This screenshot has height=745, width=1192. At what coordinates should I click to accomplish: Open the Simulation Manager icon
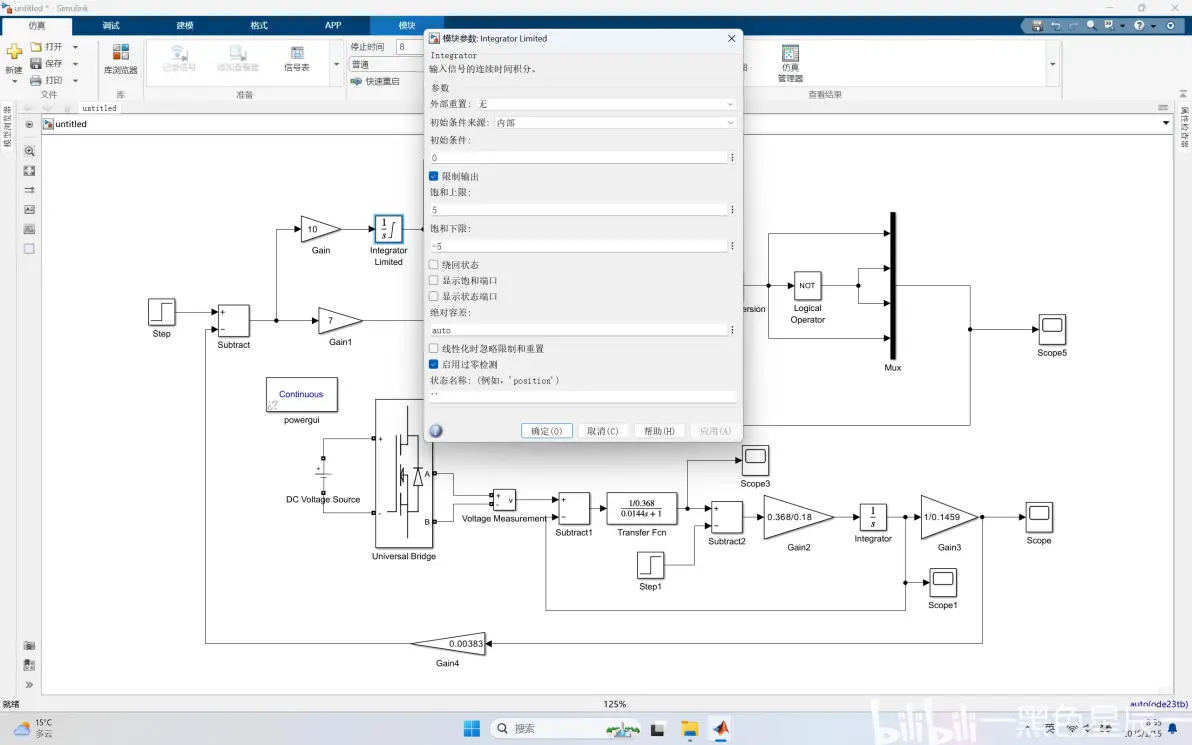pyautogui.click(x=790, y=53)
